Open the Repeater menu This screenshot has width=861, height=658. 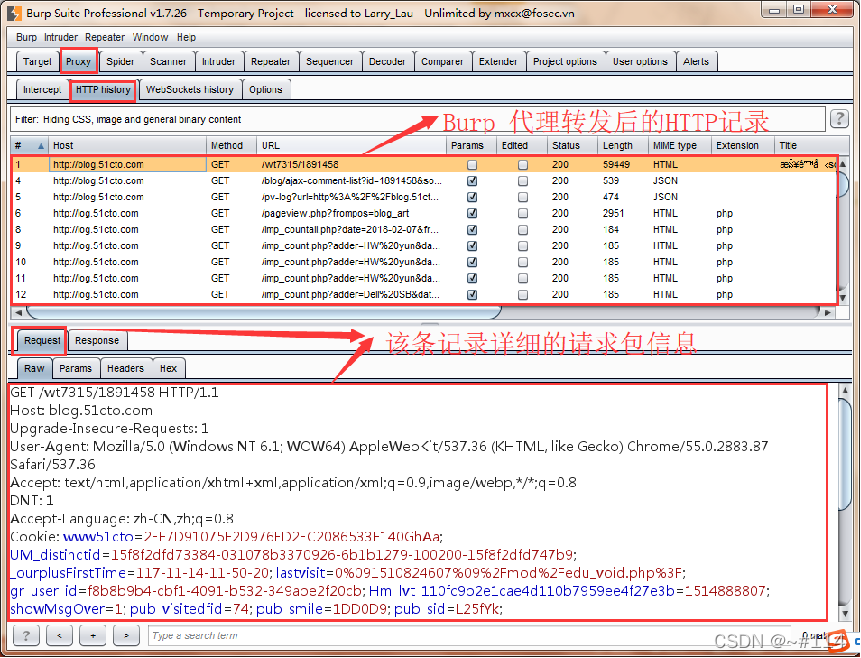point(105,37)
